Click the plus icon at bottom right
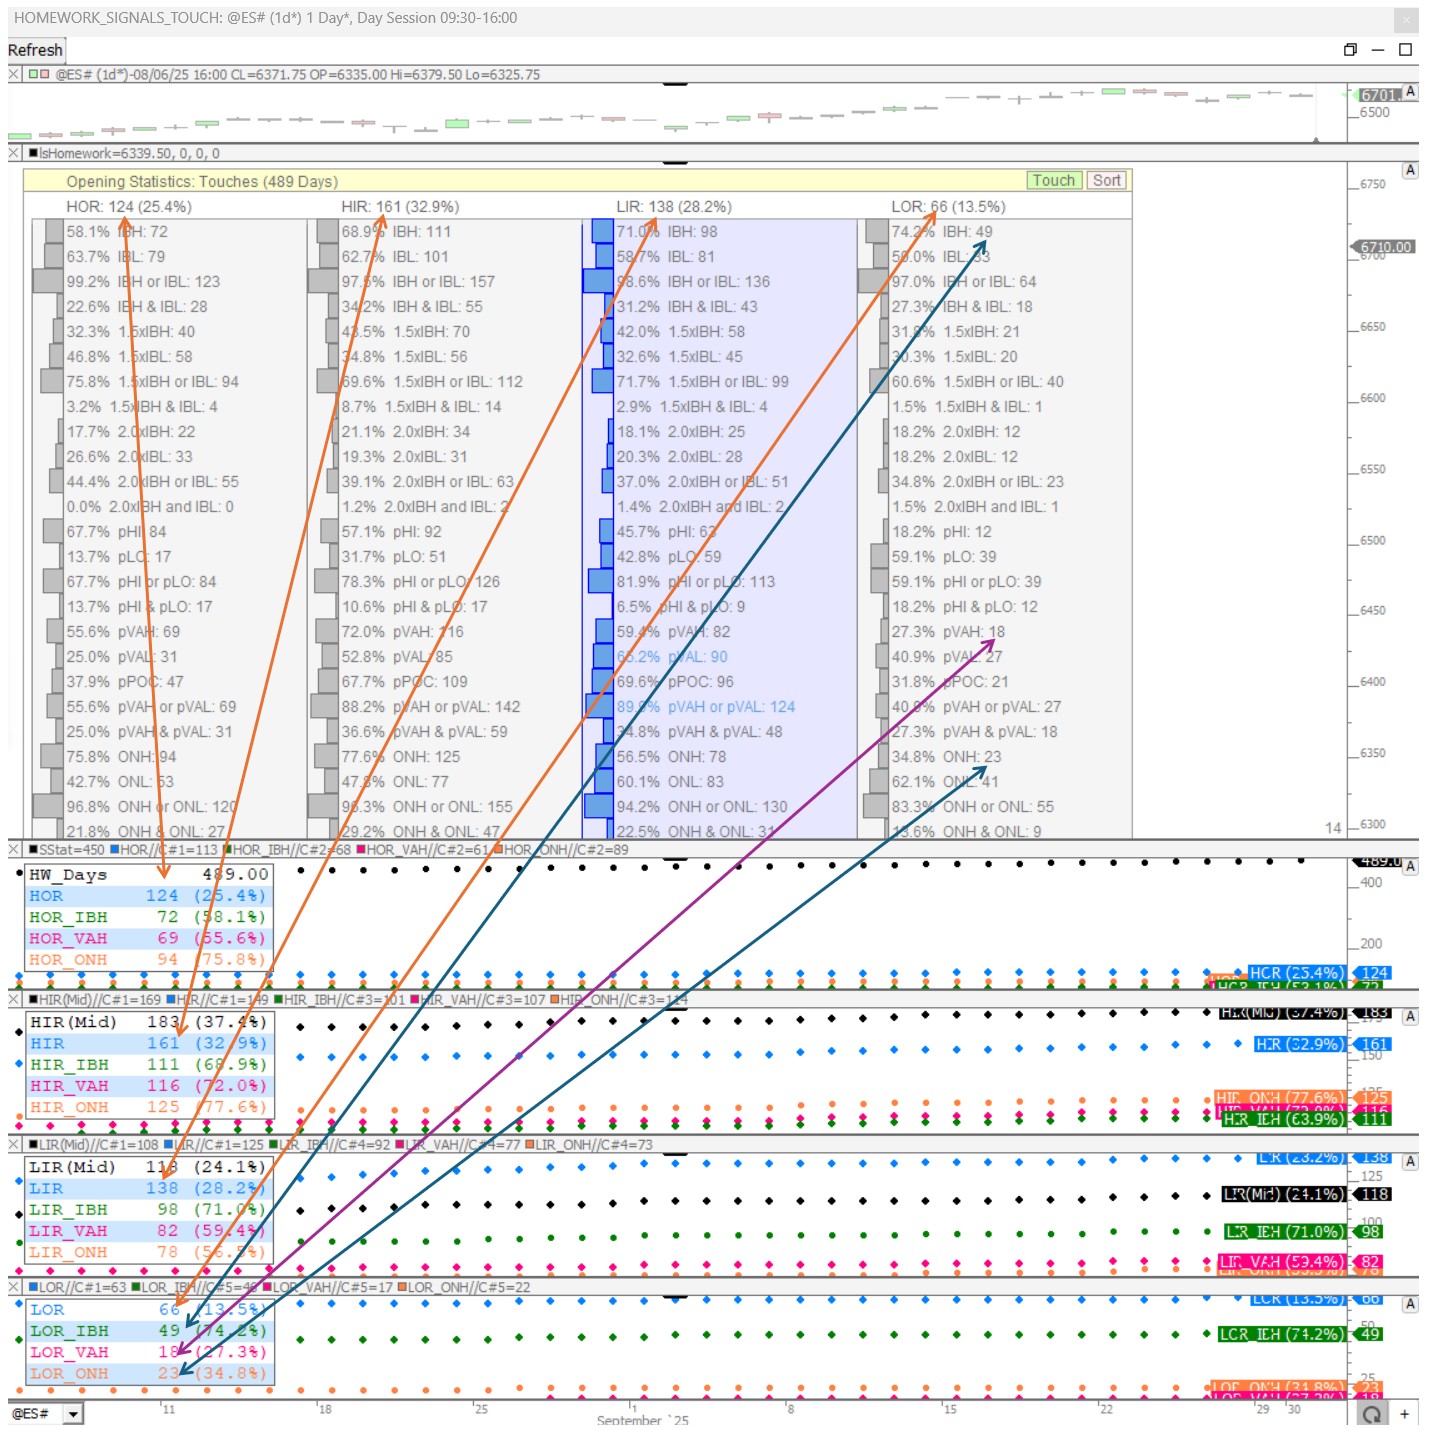 point(1405,1413)
